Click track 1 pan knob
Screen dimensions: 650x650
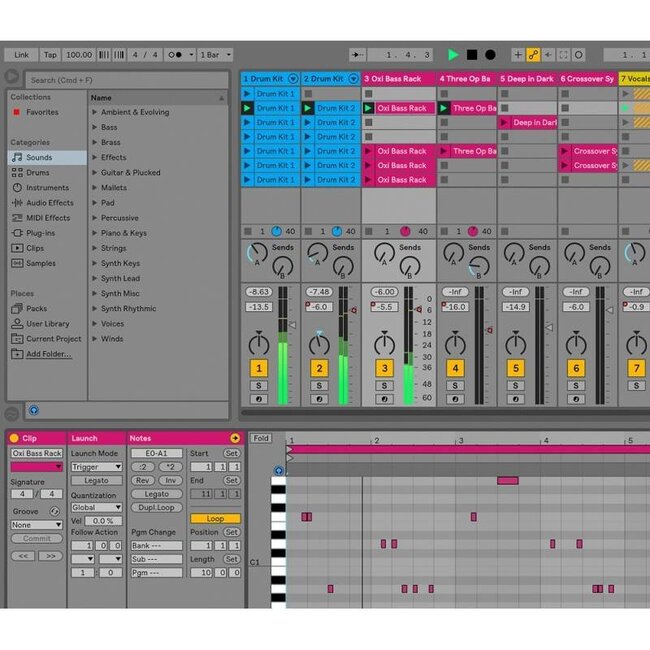coord(259,344)
